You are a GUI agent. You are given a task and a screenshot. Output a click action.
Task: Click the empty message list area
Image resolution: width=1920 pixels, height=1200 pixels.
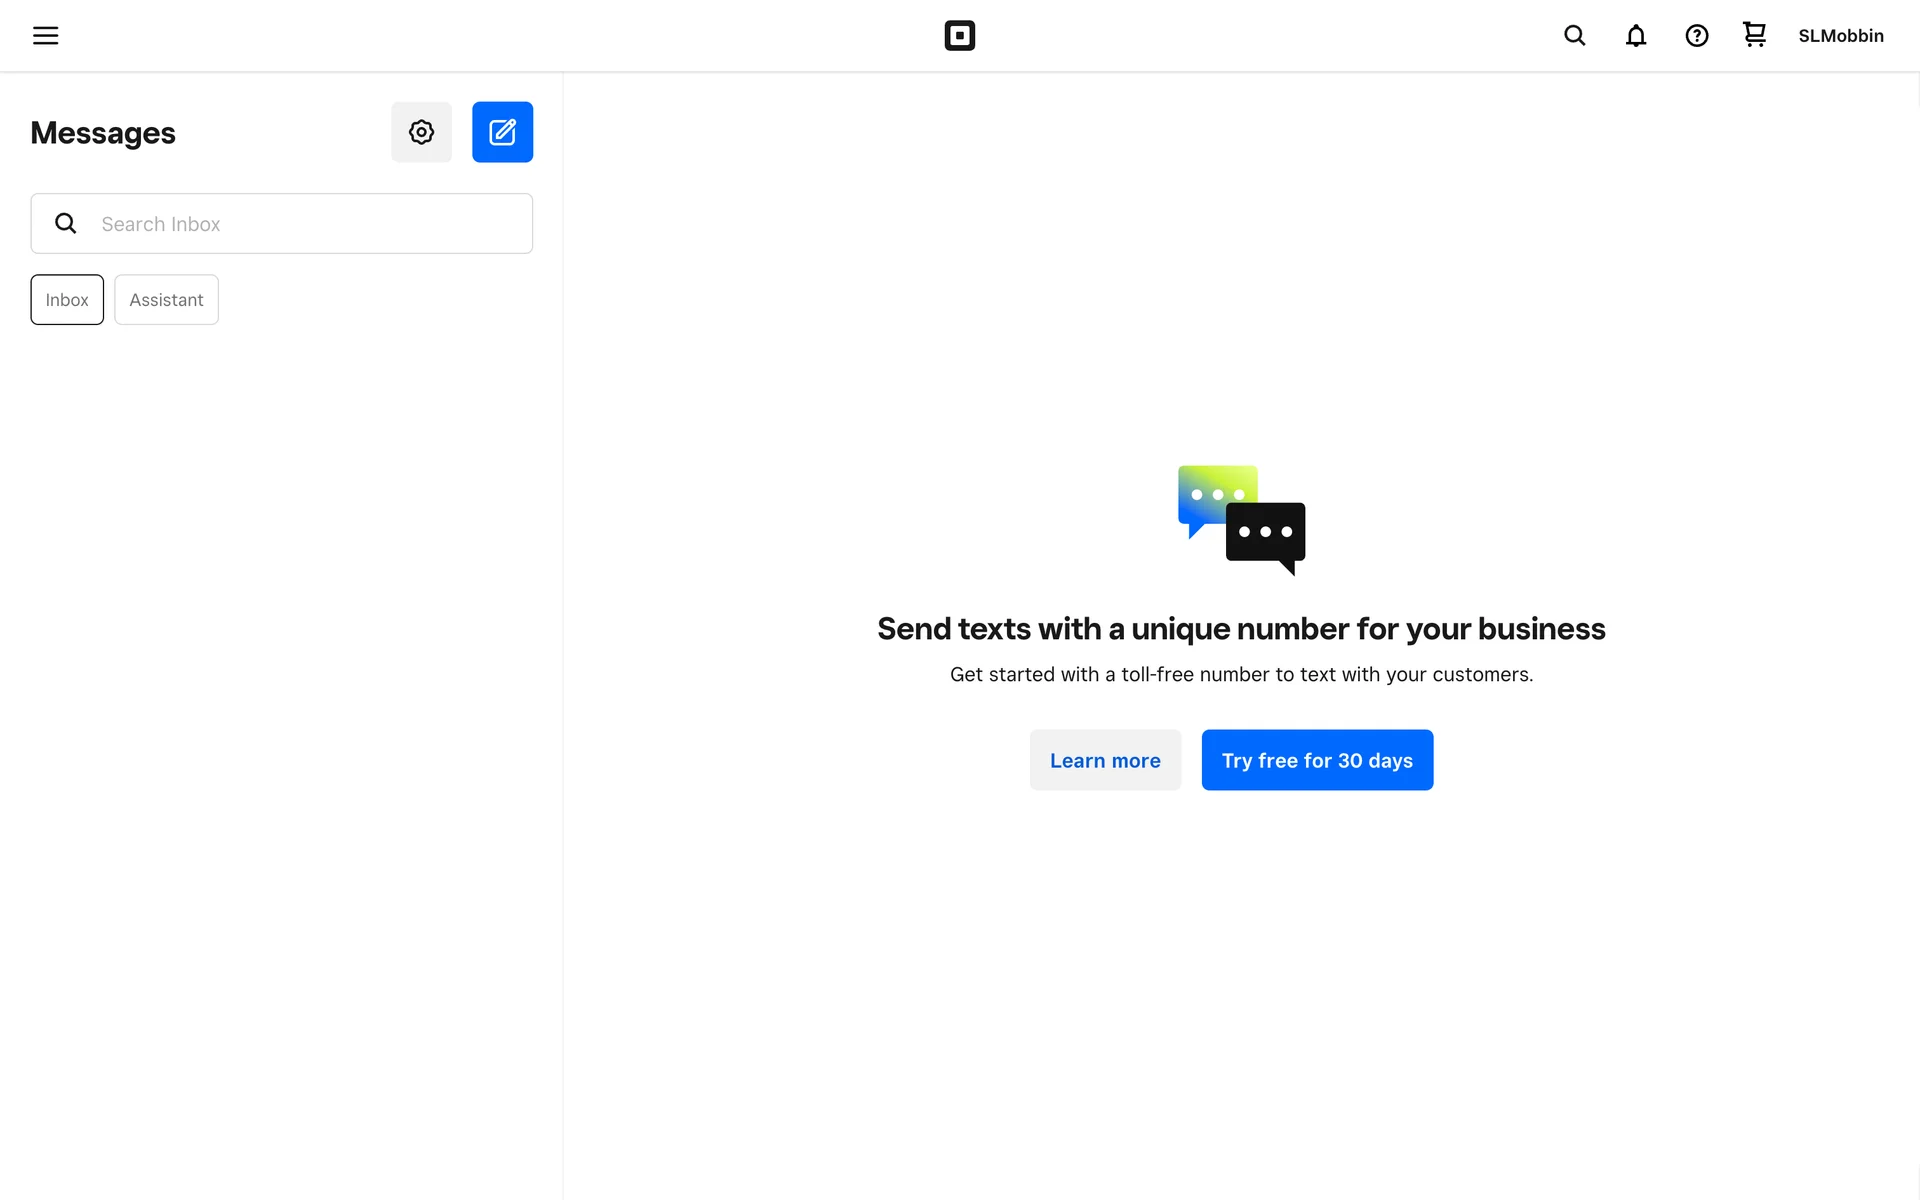coord(281,700)
